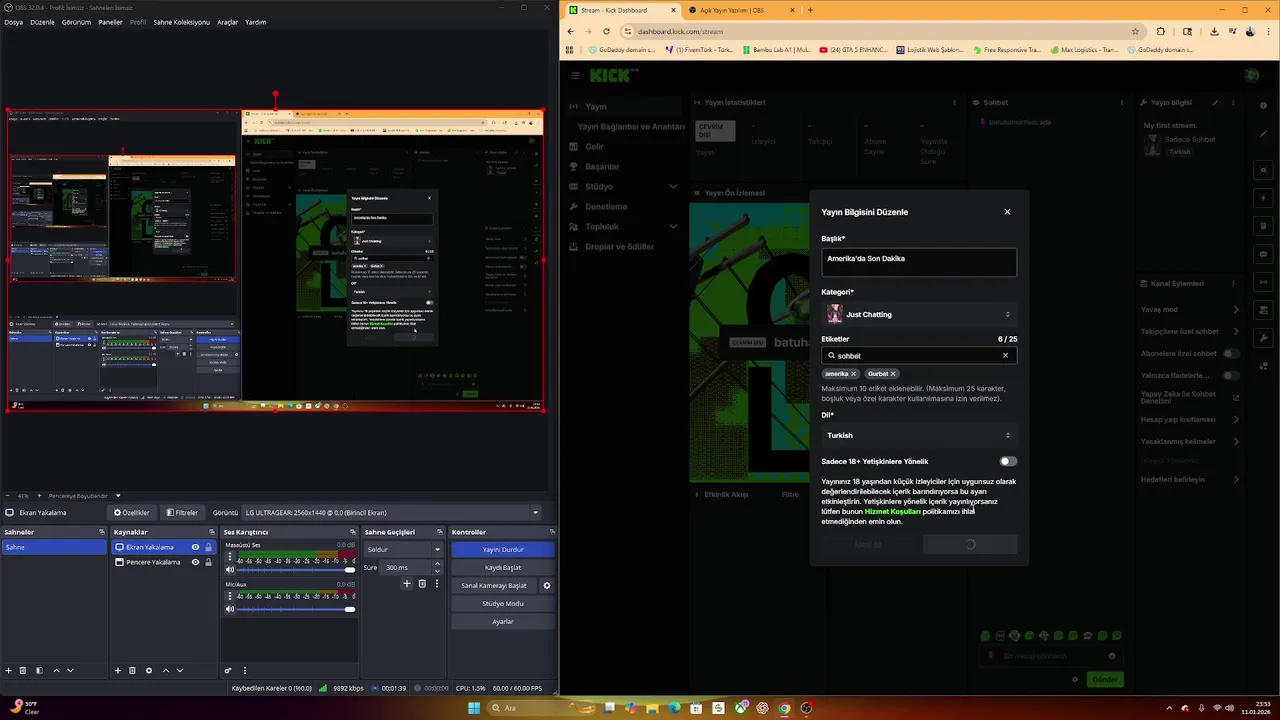Open Hizmet Koşulları link
Viewport: 1280px width, 720px height.
click(892, 511)
